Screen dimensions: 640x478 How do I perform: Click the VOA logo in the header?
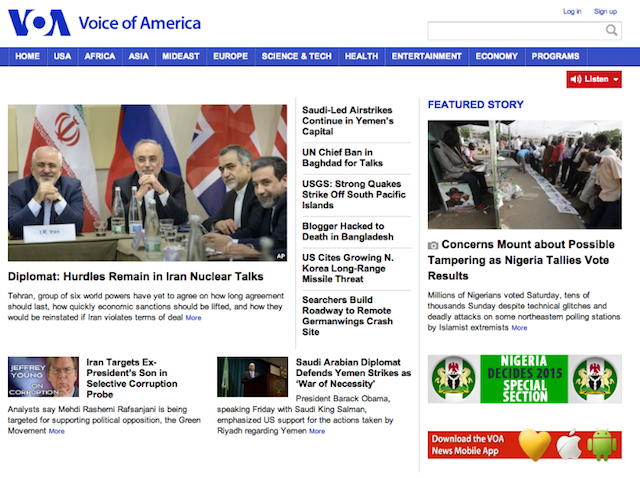(42, 23)
